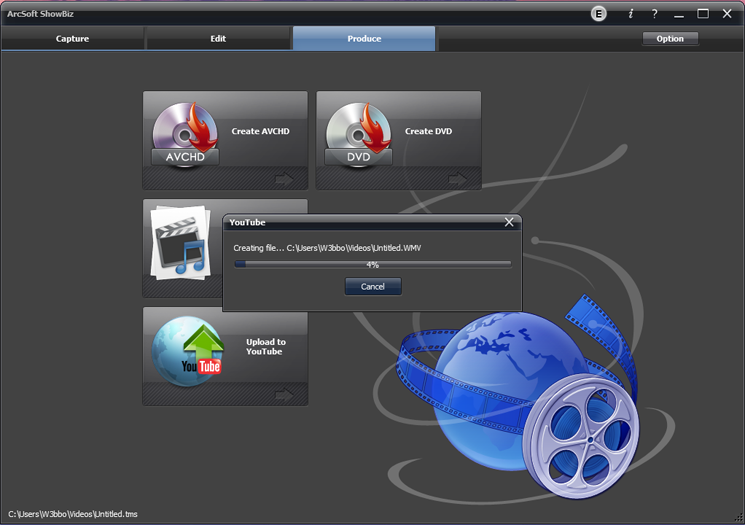Click the DVD disc burn icon
Screen dimensions: 745x525
(359, 134)
